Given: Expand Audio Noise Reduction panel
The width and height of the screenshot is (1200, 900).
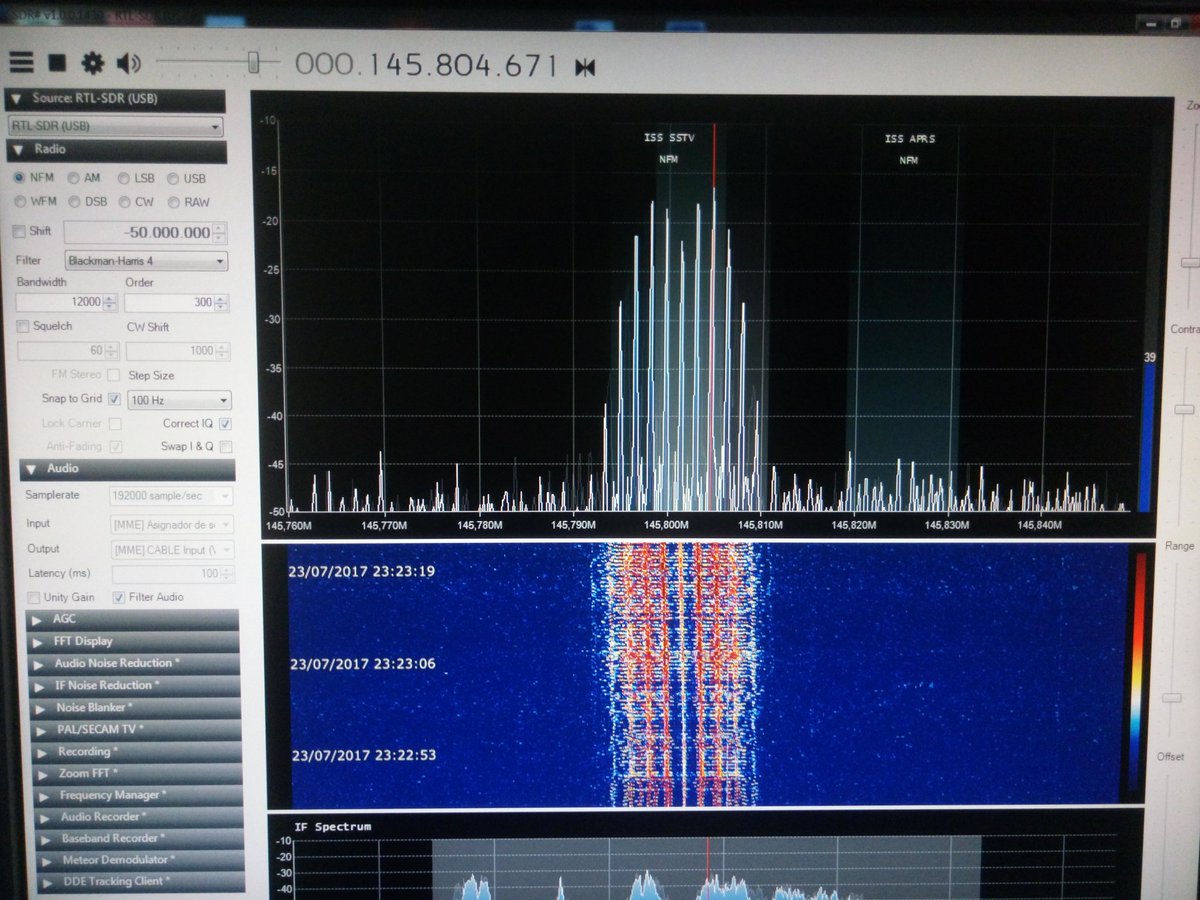Looking at the screenshot, I should pos(133,663).
